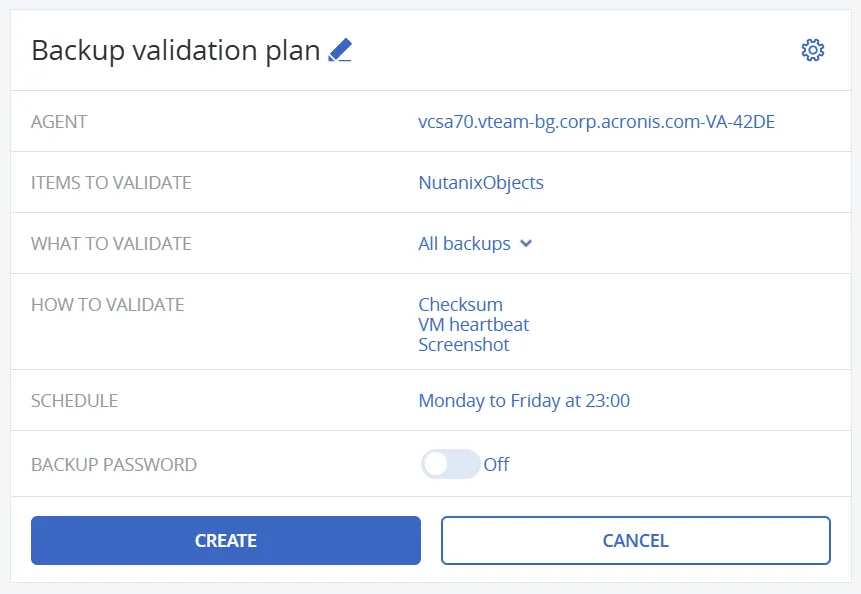861x594 pixels.
Task: Click the Backup validation plan title
Action: (x=176, y=51)
